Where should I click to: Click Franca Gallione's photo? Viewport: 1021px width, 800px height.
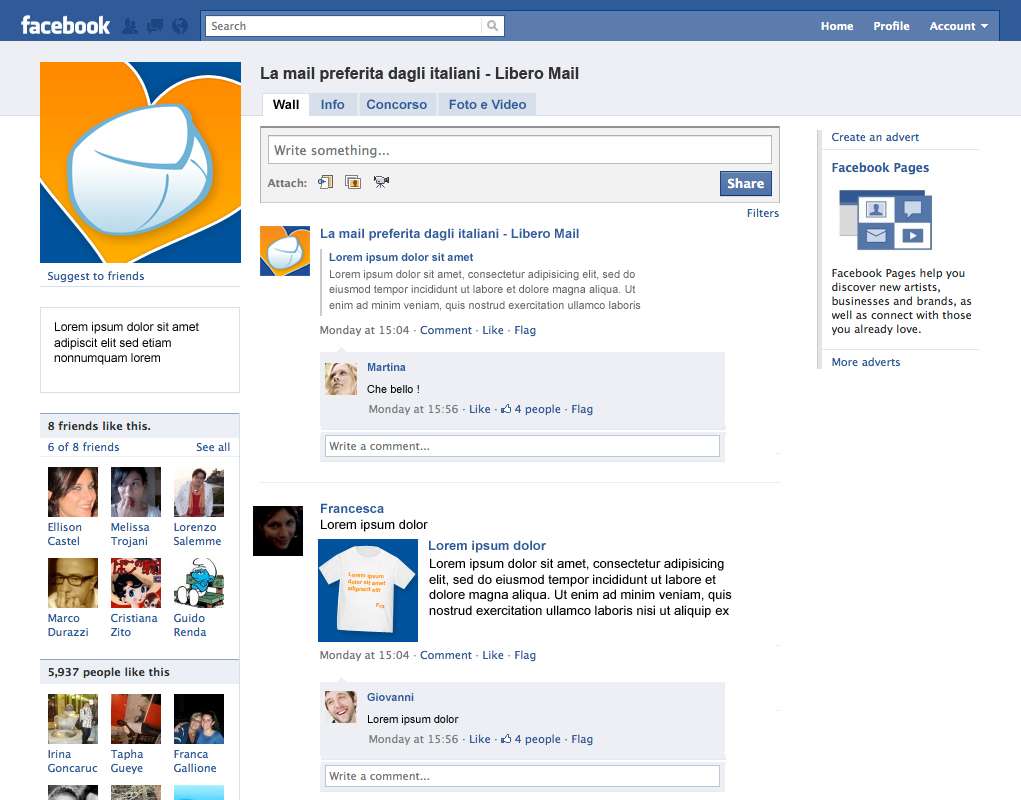199,719
